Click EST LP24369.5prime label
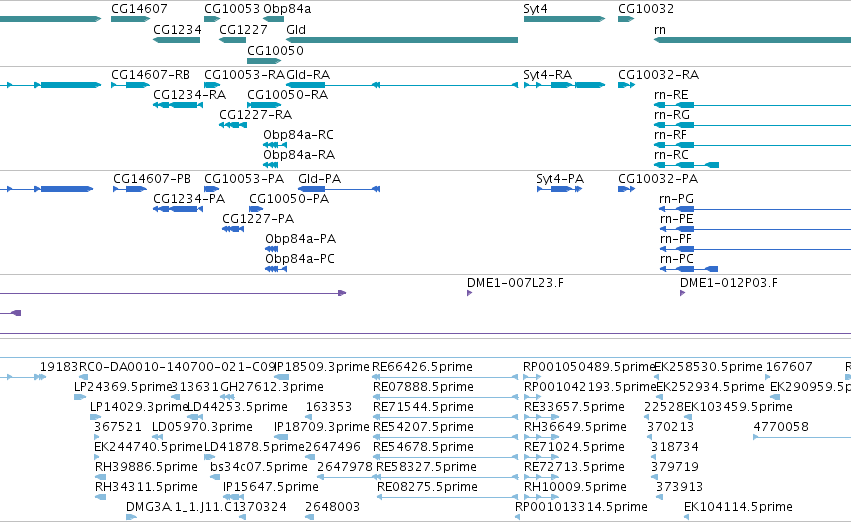The height and width of the screenshot is (522, 851). coord(123,387)
